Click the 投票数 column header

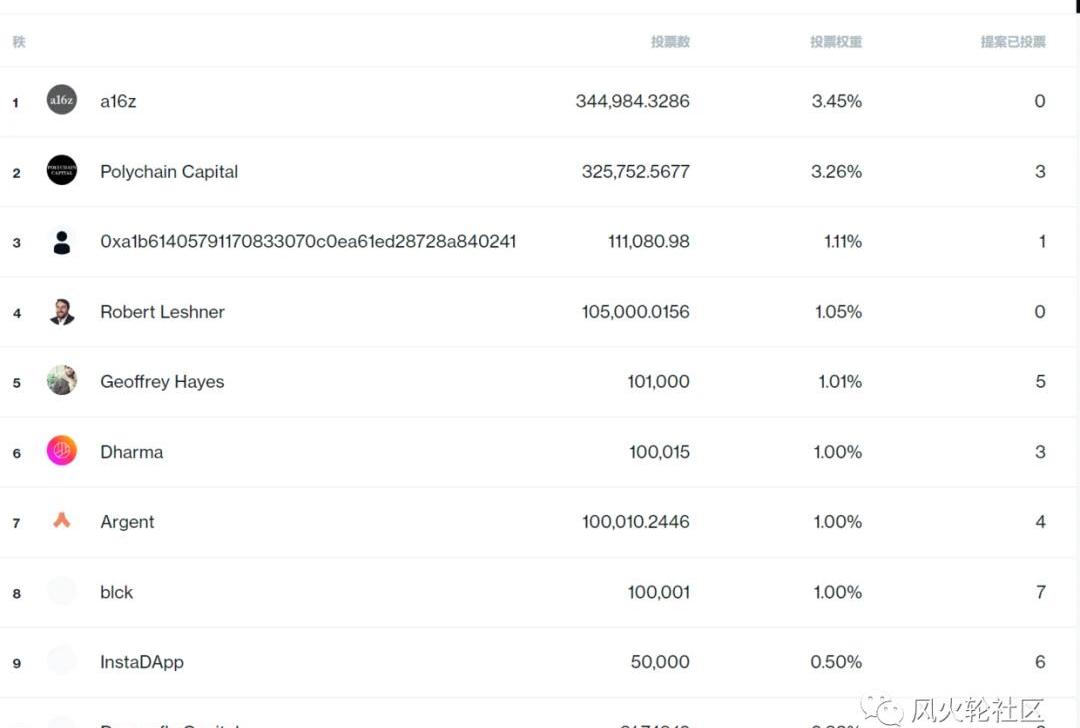[670, 42]
